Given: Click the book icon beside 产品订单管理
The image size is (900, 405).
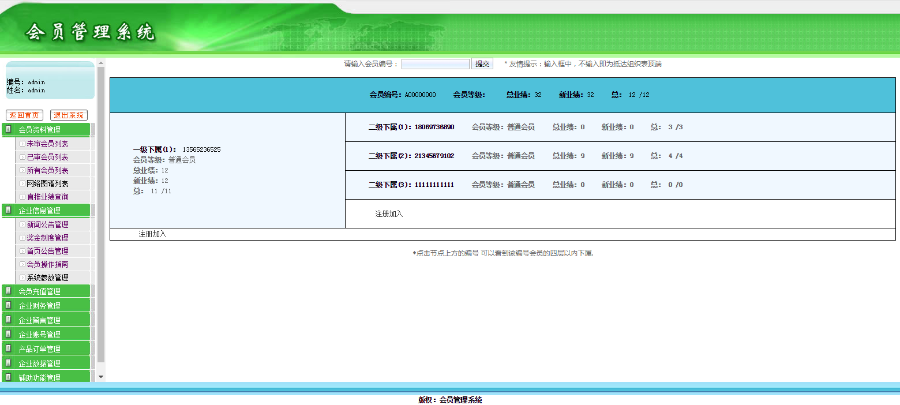Looking at the screenshot, I should 9,348.
